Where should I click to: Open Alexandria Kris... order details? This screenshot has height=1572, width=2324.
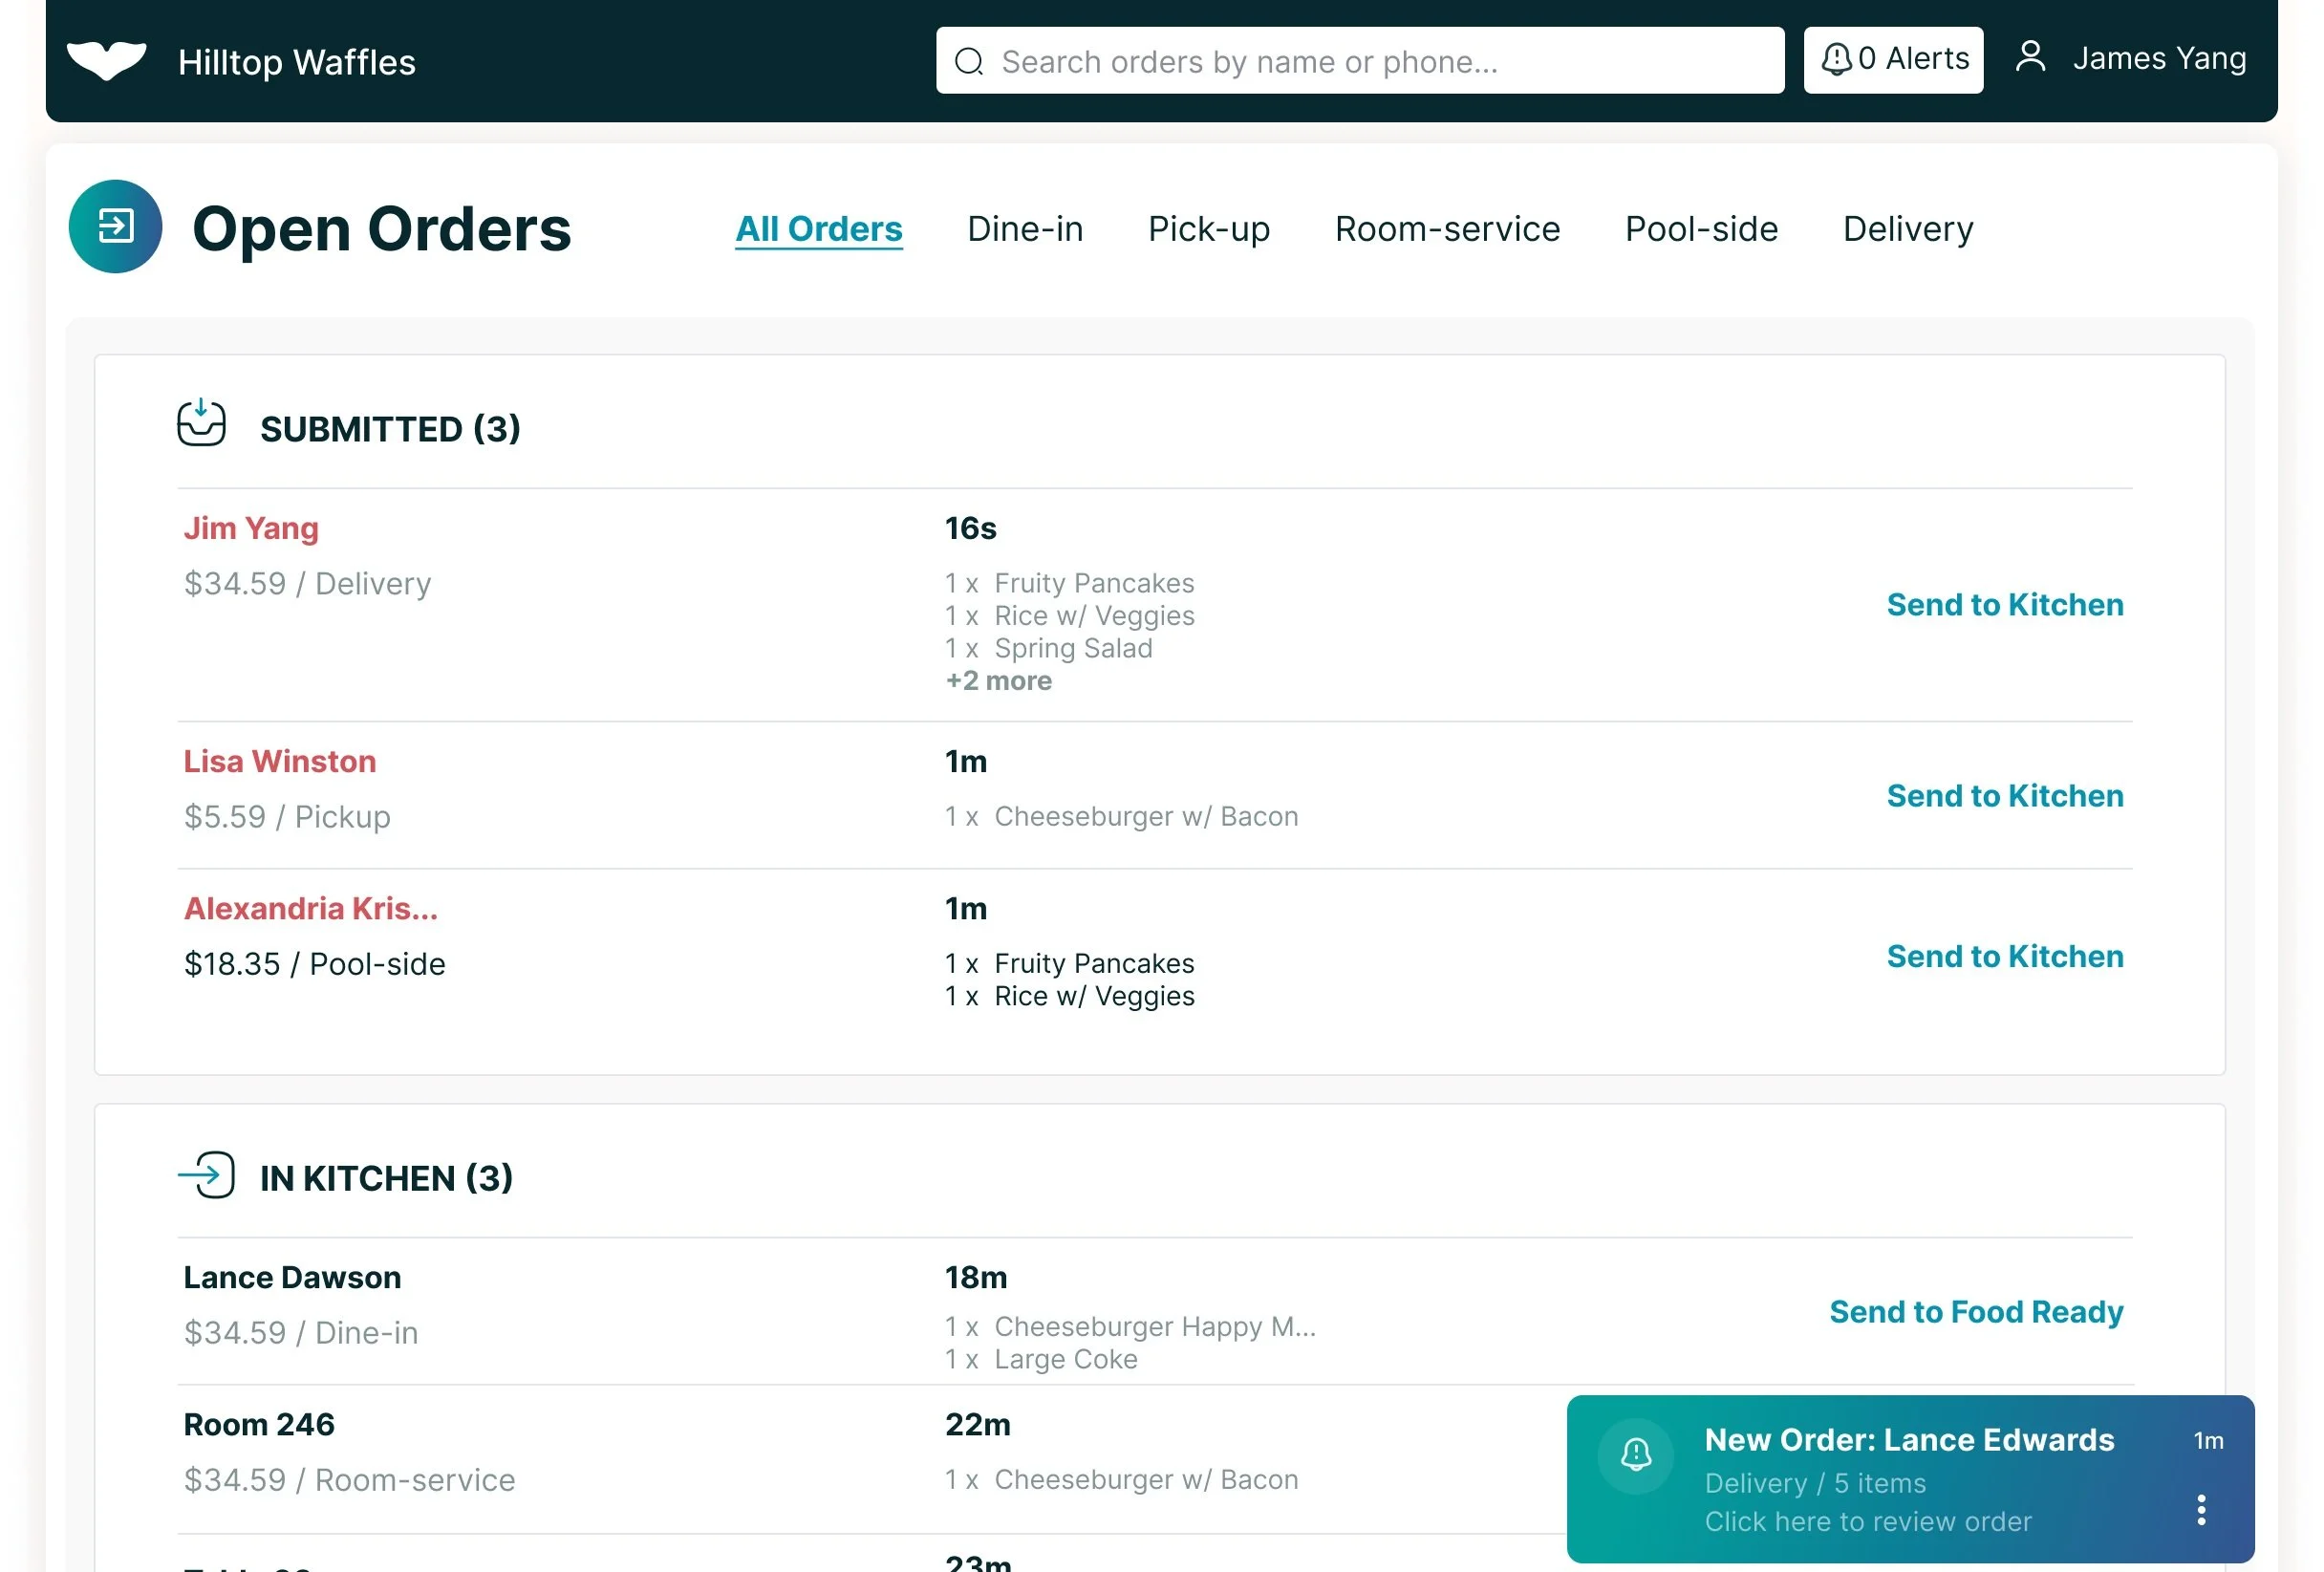(x=310, y=908)
